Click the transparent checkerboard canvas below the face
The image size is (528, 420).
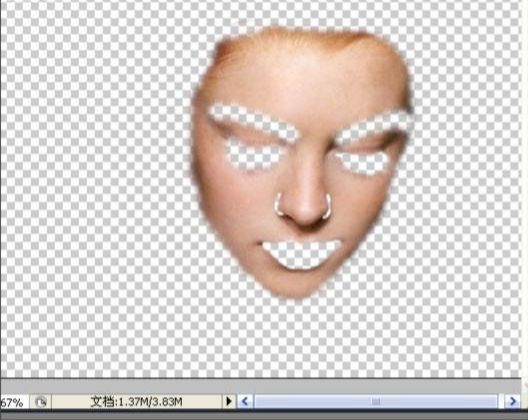tap(263, 337)
